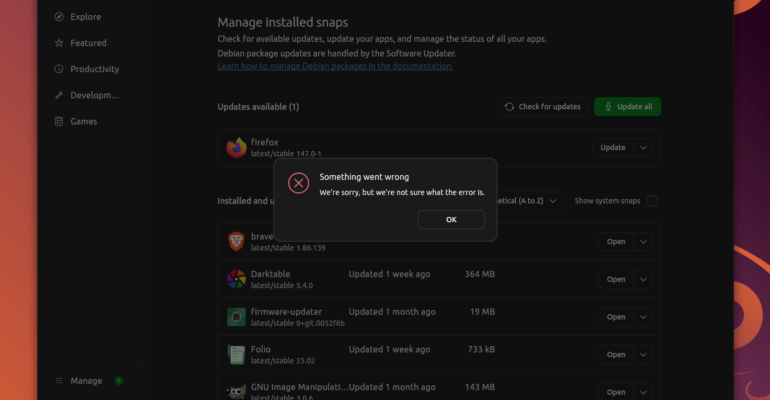Image resolution: width=770 pixels, height=400 pixels.
Task: Open Folio
Action: pos(616,354)
